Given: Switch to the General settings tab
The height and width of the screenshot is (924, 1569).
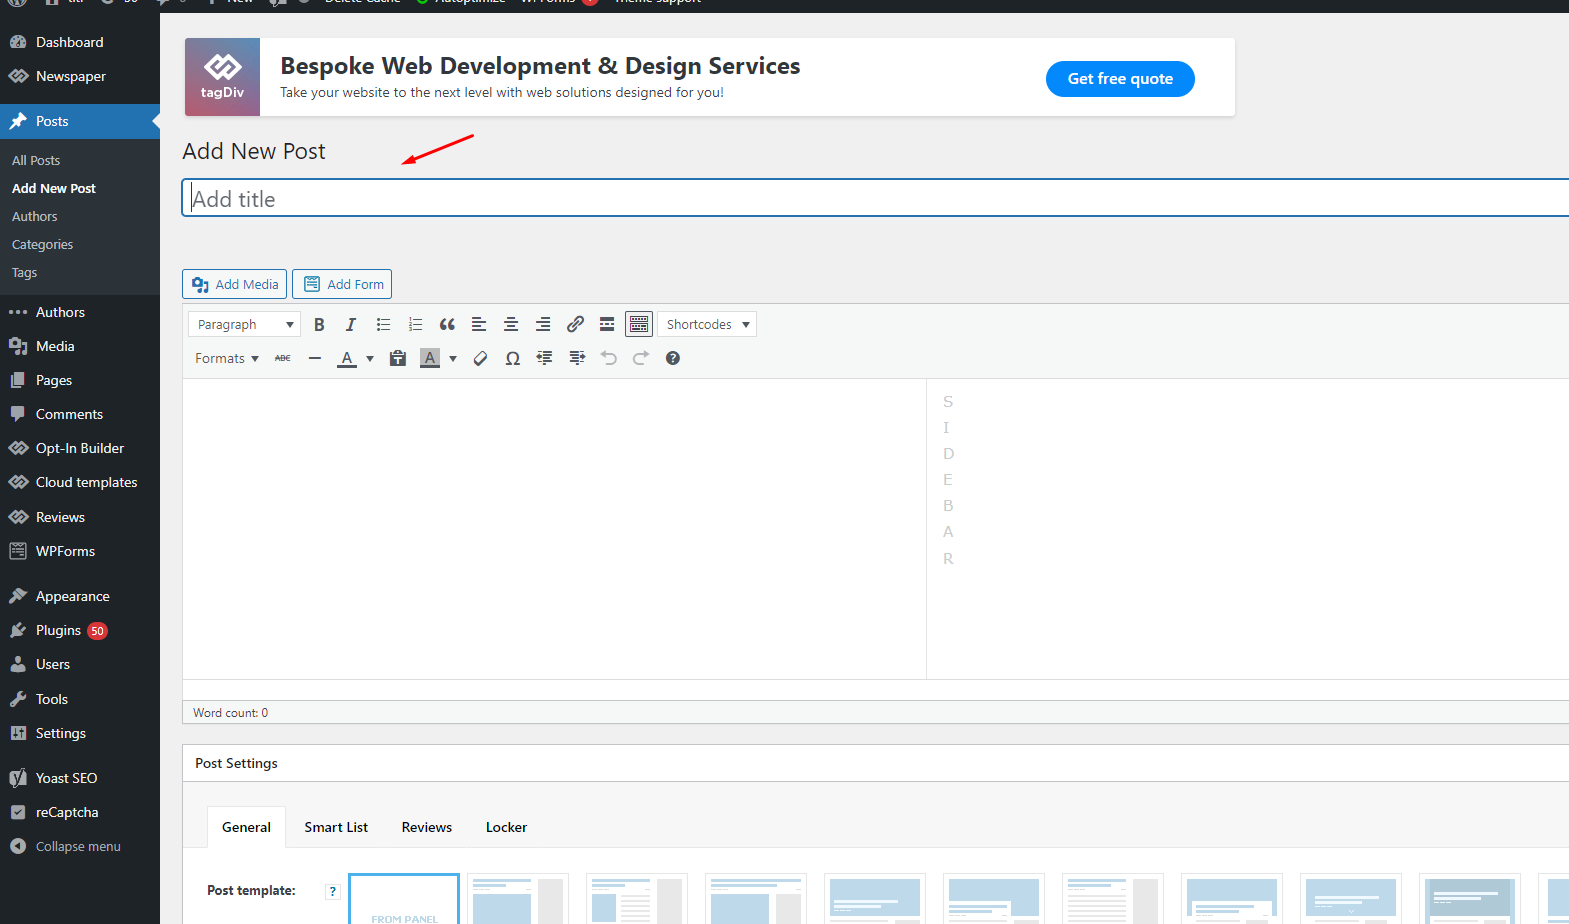Looking at the screenshot, I should pos(246,827).
